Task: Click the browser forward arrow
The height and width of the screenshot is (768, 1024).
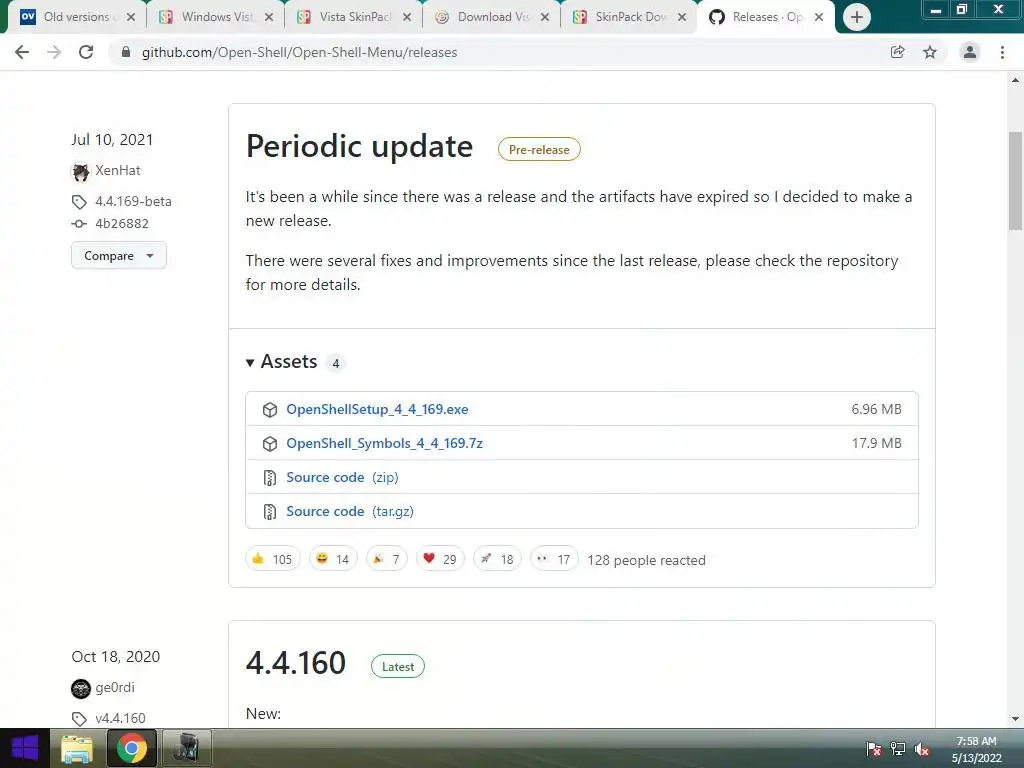Action: pos(54,52)
